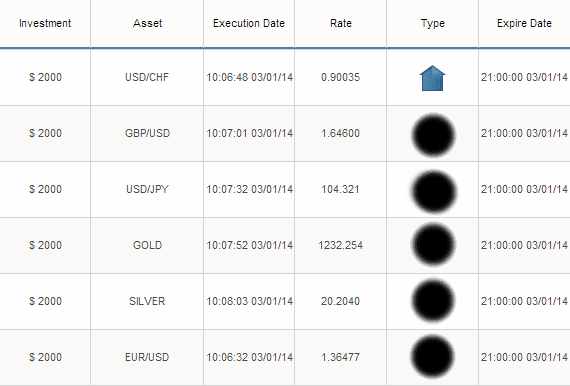Select the SILVER asset name
This screenshot has width=570, height=386.
pyautogui.click(x=147, y=301)
